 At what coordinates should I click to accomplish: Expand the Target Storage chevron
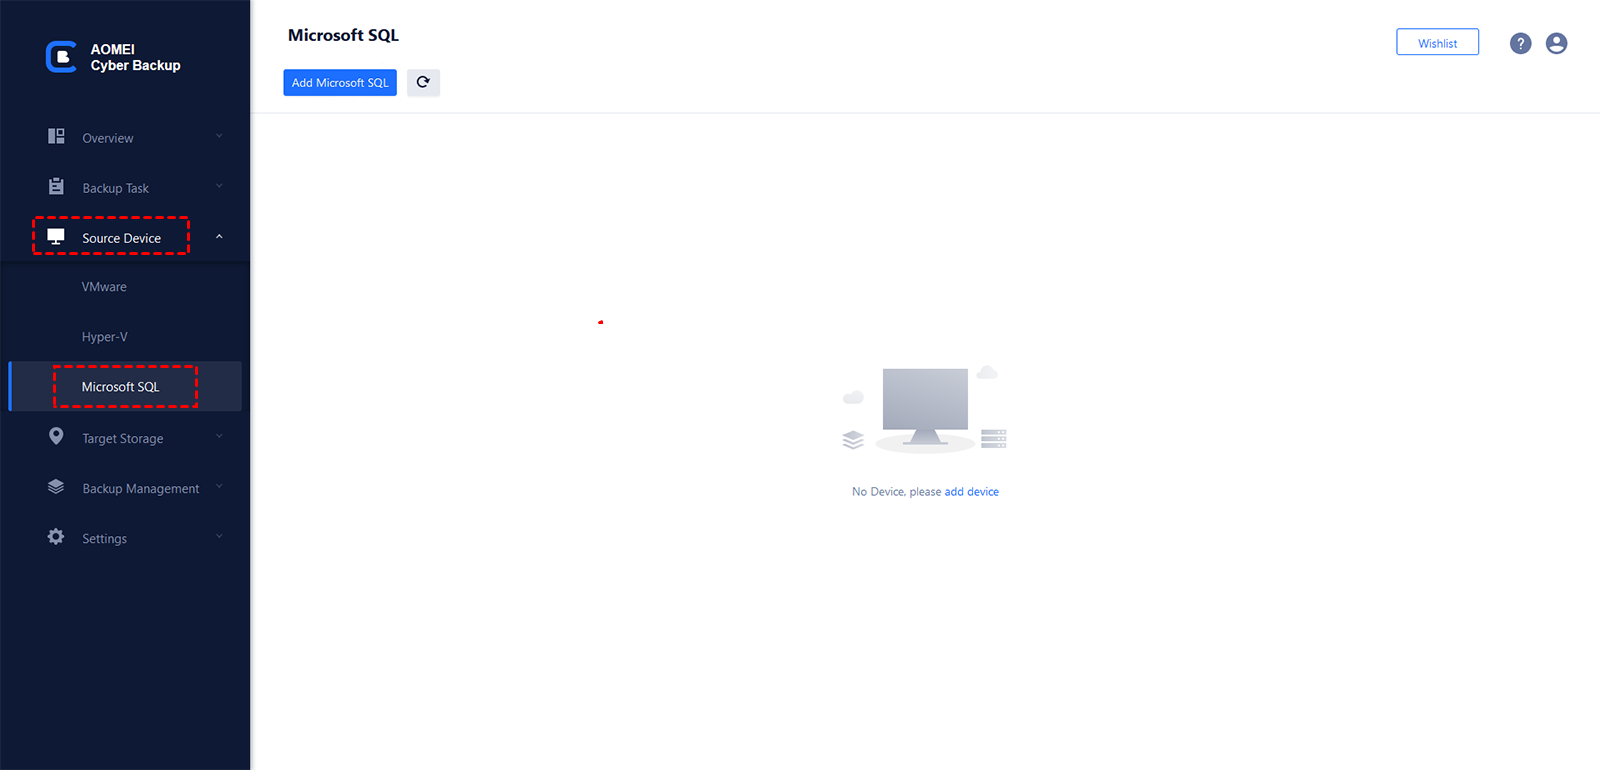click(219, 437)
